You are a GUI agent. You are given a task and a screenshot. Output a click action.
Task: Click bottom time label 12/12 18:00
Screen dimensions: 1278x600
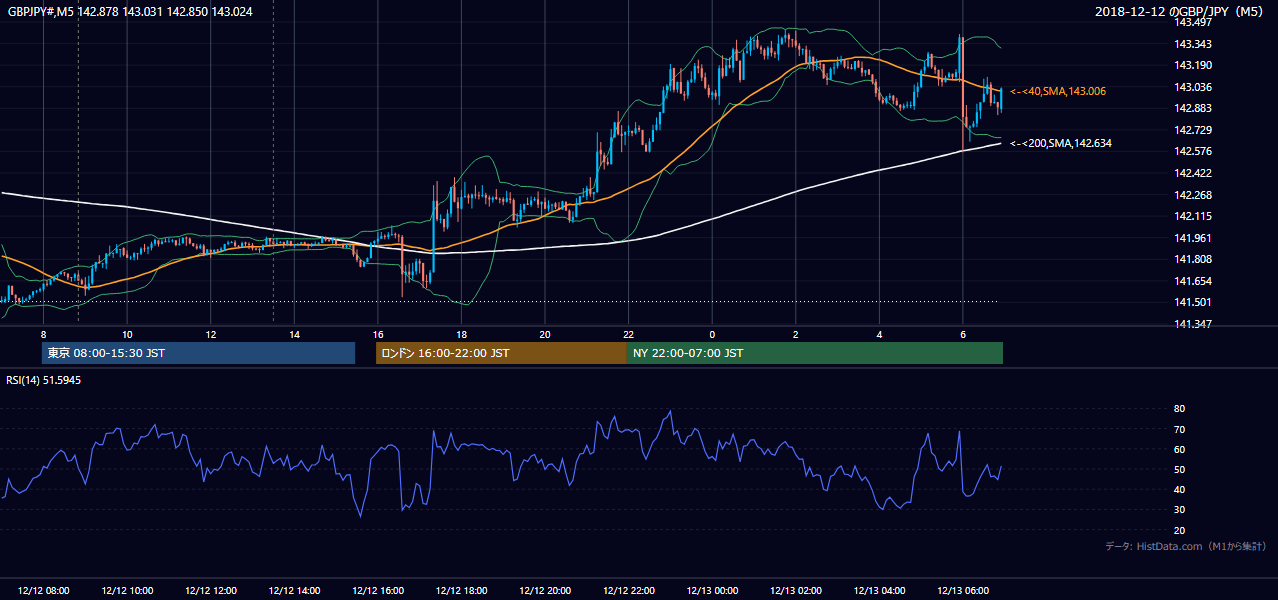click(461, 591)
